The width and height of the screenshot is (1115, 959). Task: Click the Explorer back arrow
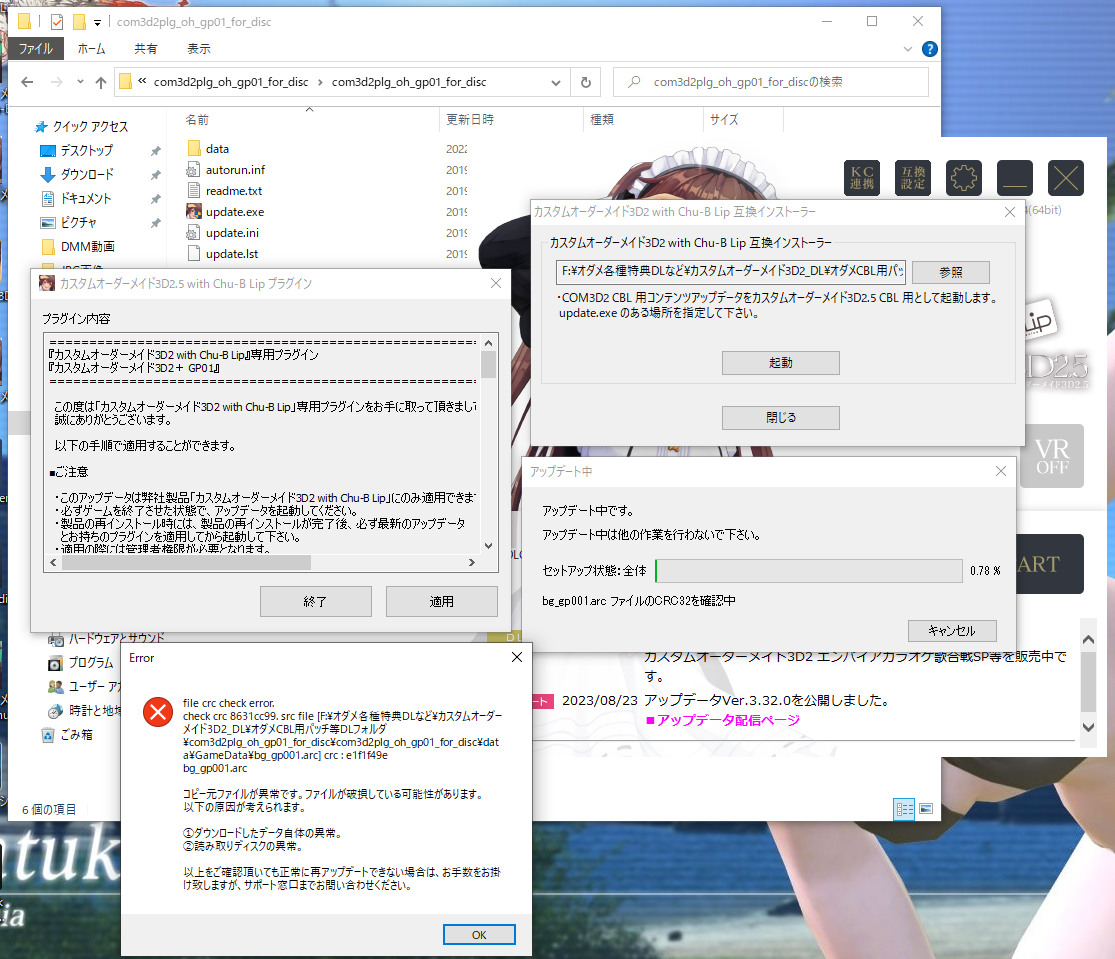27,82
